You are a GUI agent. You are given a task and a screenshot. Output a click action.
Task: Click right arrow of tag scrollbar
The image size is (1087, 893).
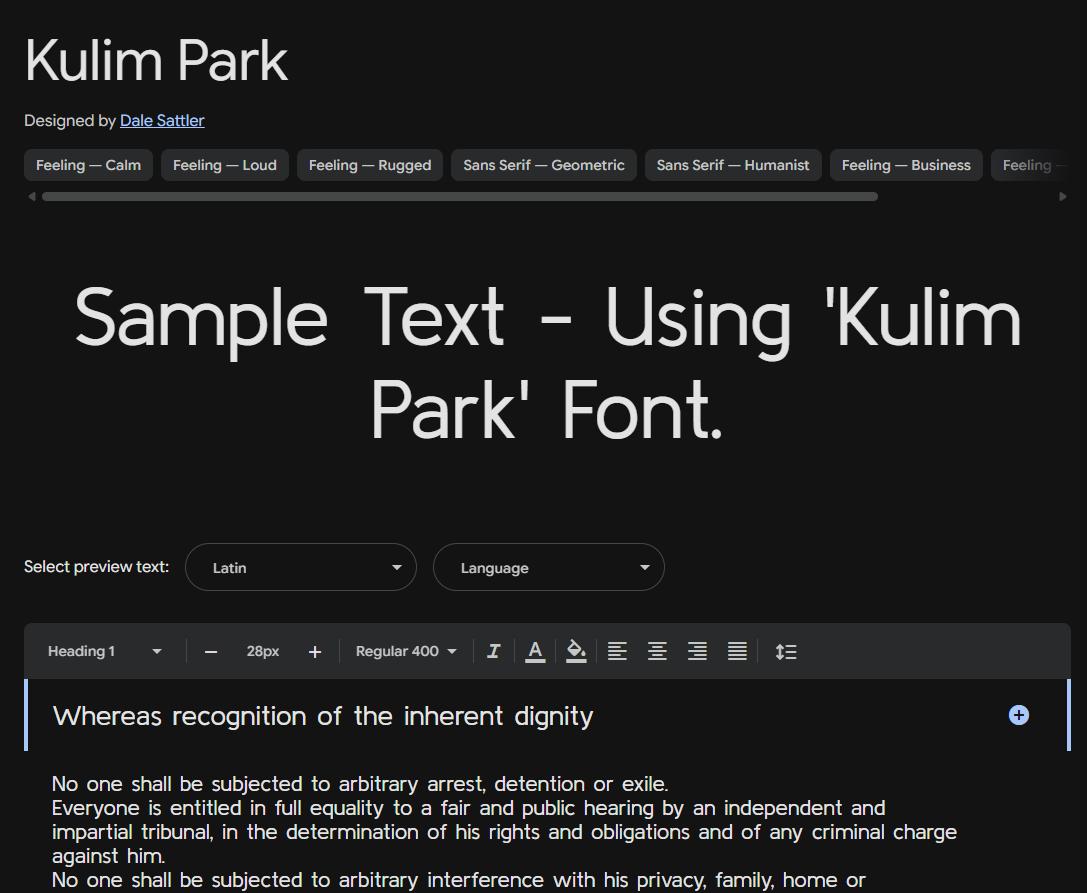click(1063, 196)
